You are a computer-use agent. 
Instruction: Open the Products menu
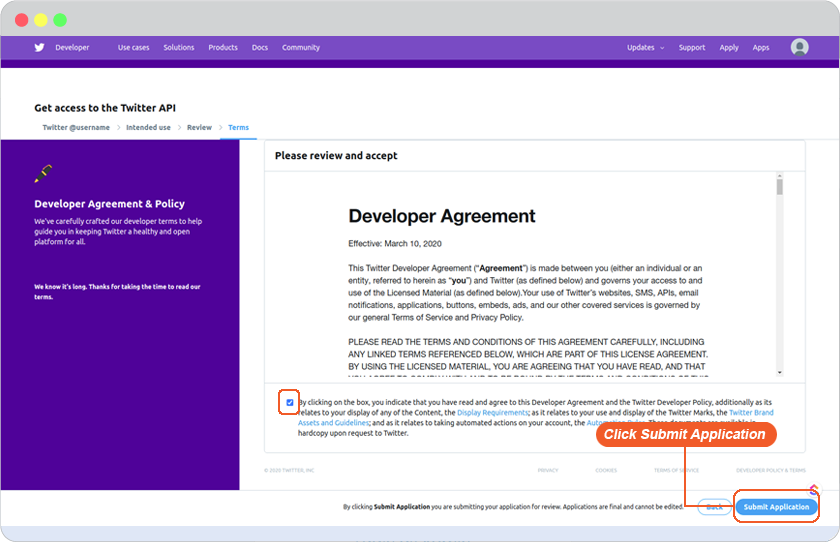coord(223,48)
